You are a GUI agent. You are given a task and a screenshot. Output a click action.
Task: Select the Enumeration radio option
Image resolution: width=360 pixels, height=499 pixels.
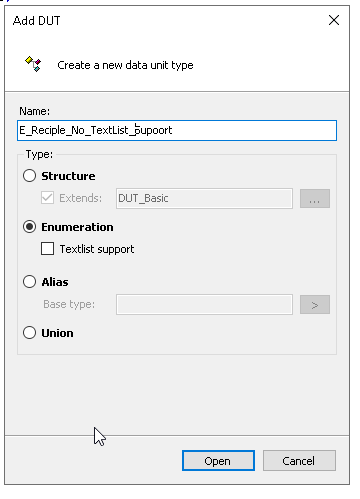click(29, 227)
